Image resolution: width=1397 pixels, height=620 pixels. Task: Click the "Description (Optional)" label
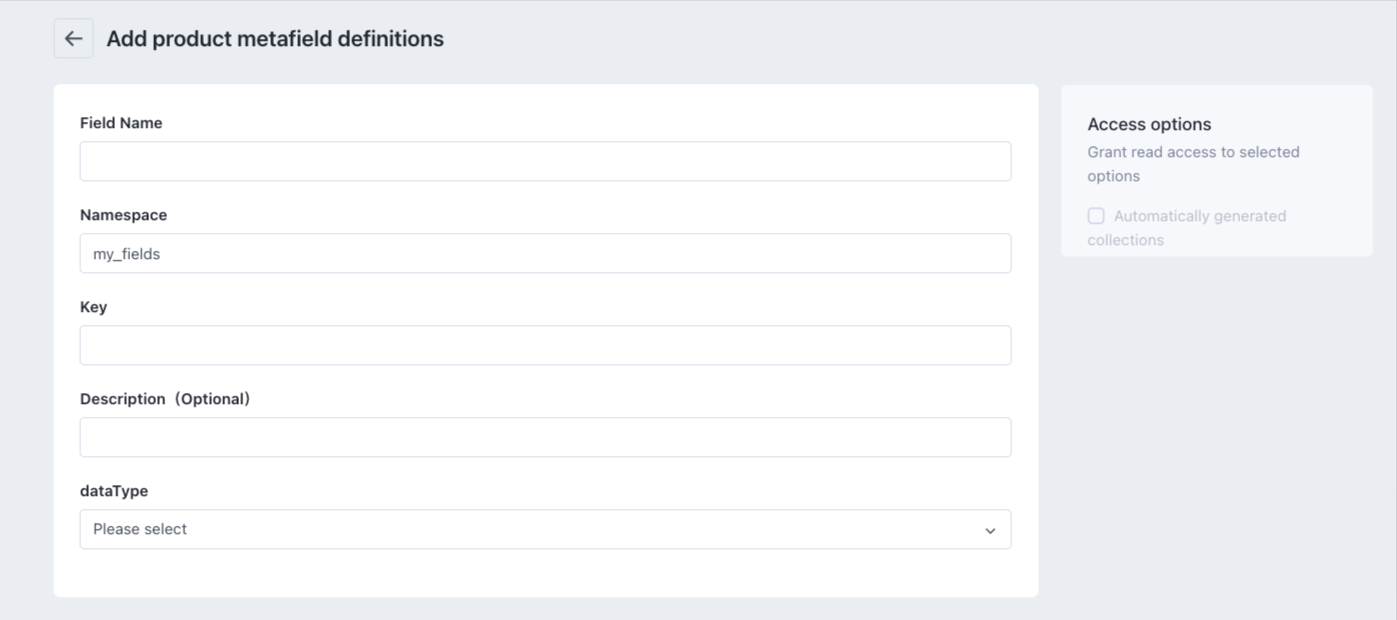pos(165,399)
